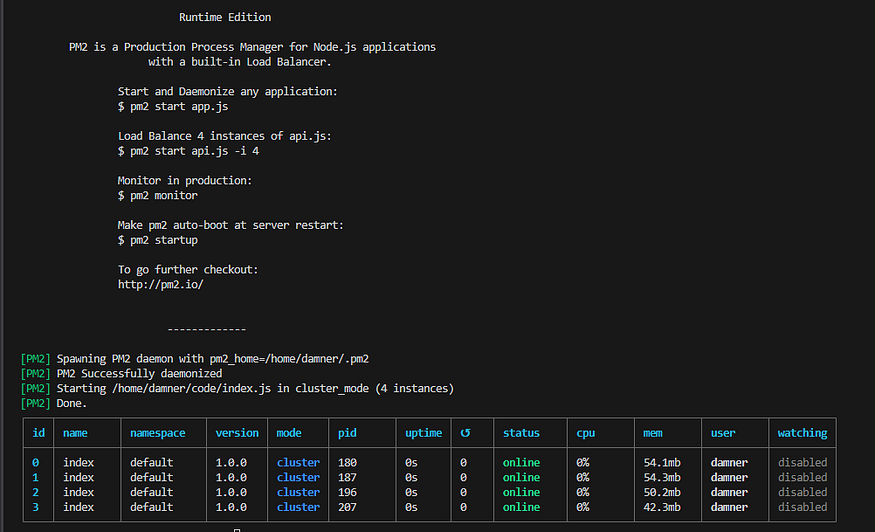This screenshot has width=875, height=532.
Task: Click the 'watching' column header
Action: (802, 433)
